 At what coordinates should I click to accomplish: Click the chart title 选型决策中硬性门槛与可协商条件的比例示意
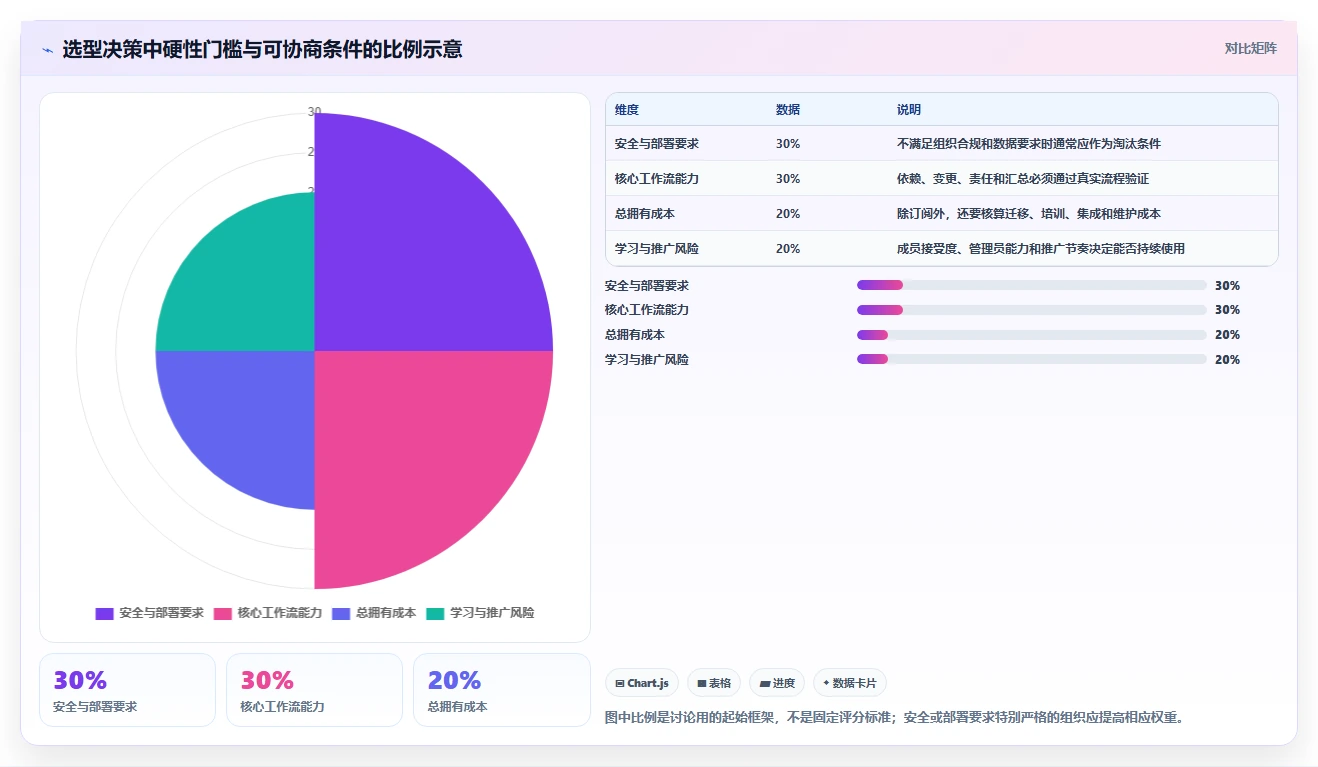[x=262, y=49]
